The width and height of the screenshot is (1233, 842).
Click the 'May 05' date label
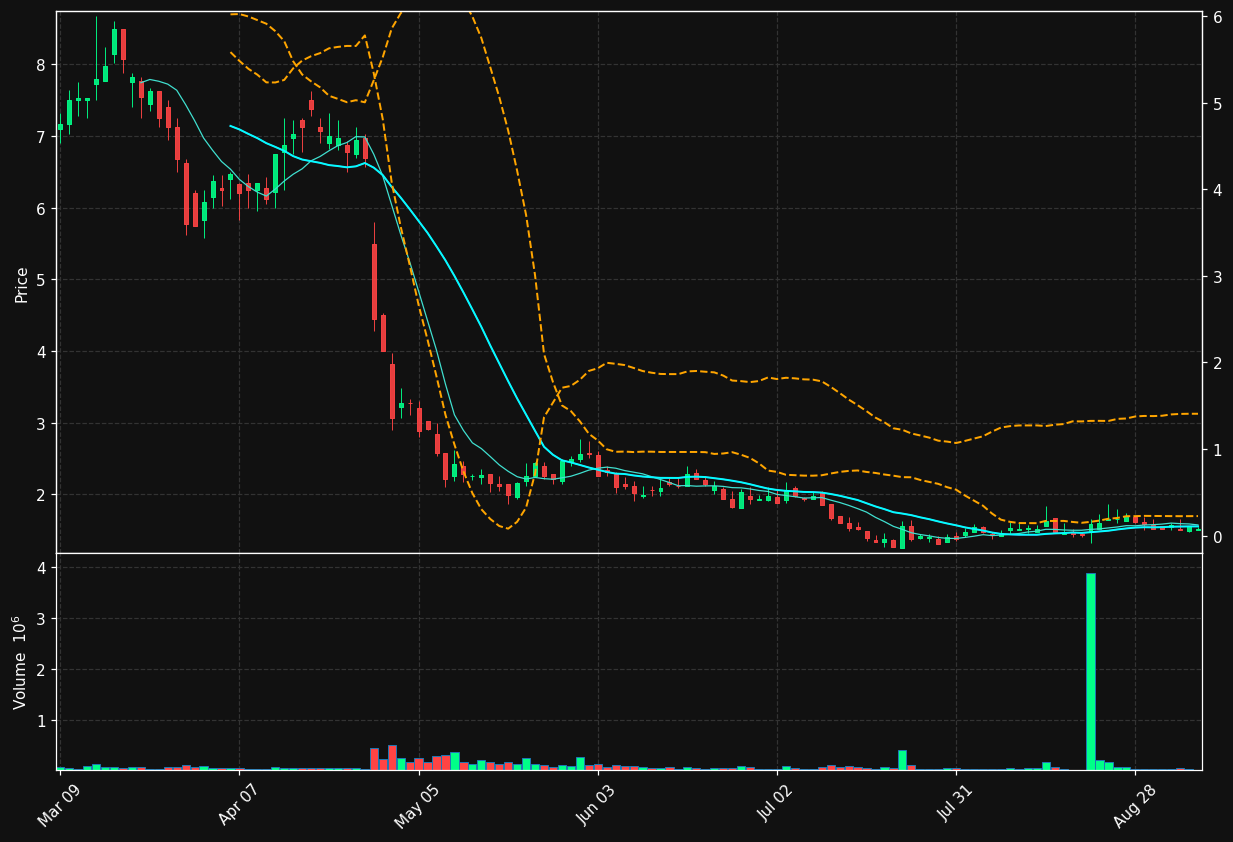(x=417, y=805)
